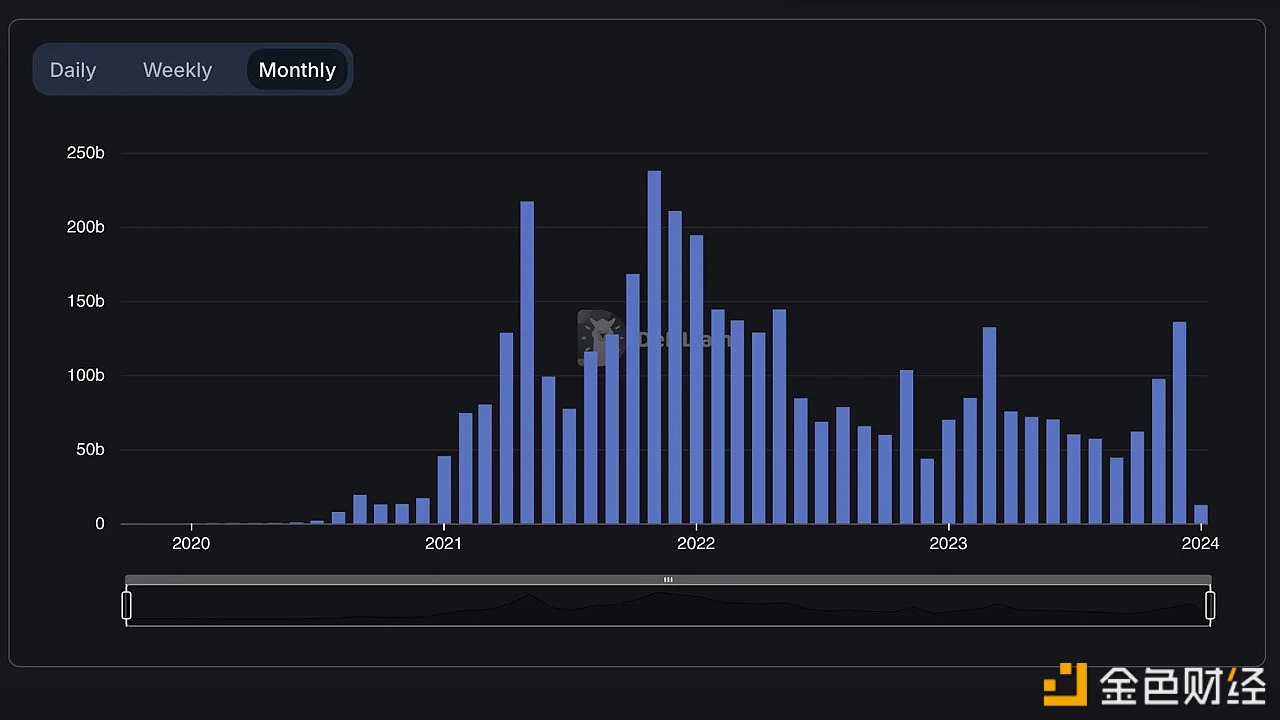Click the 2021 x-axis label
The width and height of the screenshot is (1280, 720).
point(443,543)
